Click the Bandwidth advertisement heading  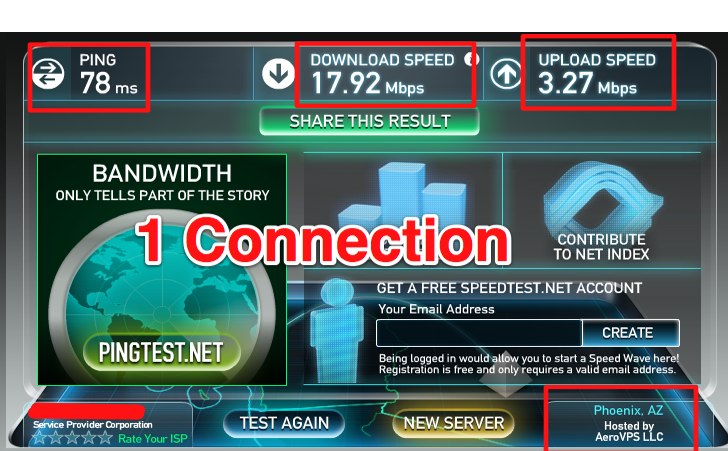tap(162, 174)
